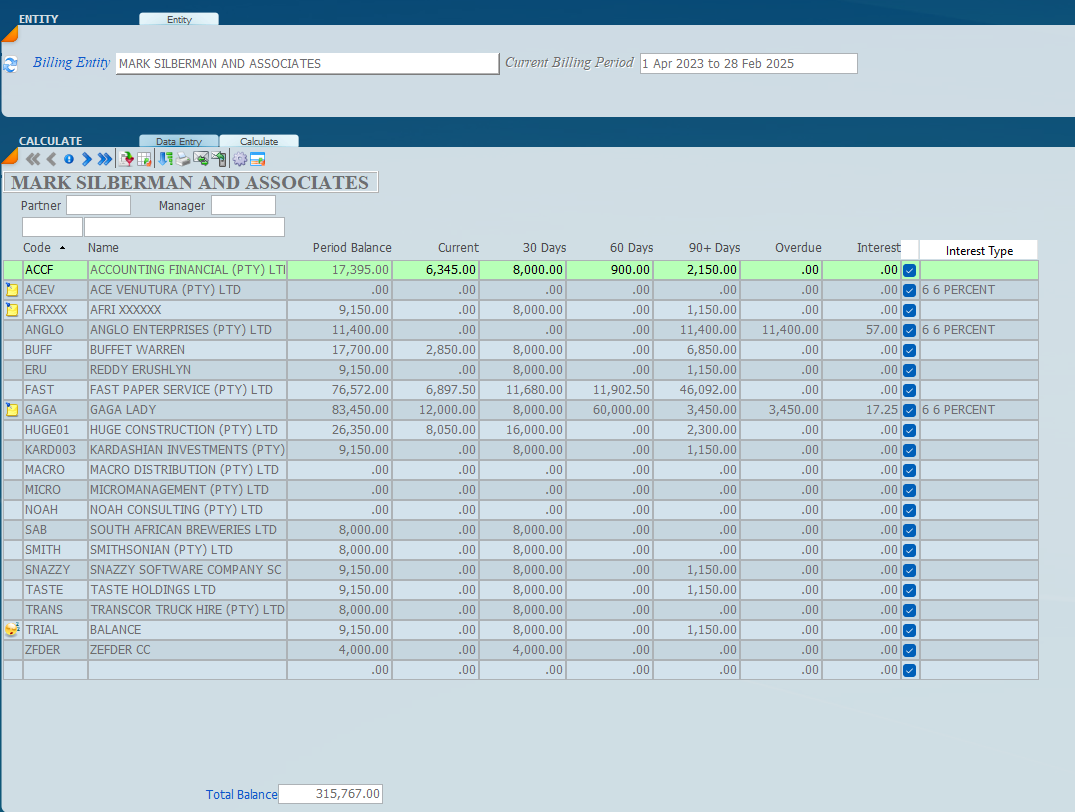The width and height of the screenshot is (1075, 812).
Task: Click the printer icon in the toolbar
Action: [183, 159]
